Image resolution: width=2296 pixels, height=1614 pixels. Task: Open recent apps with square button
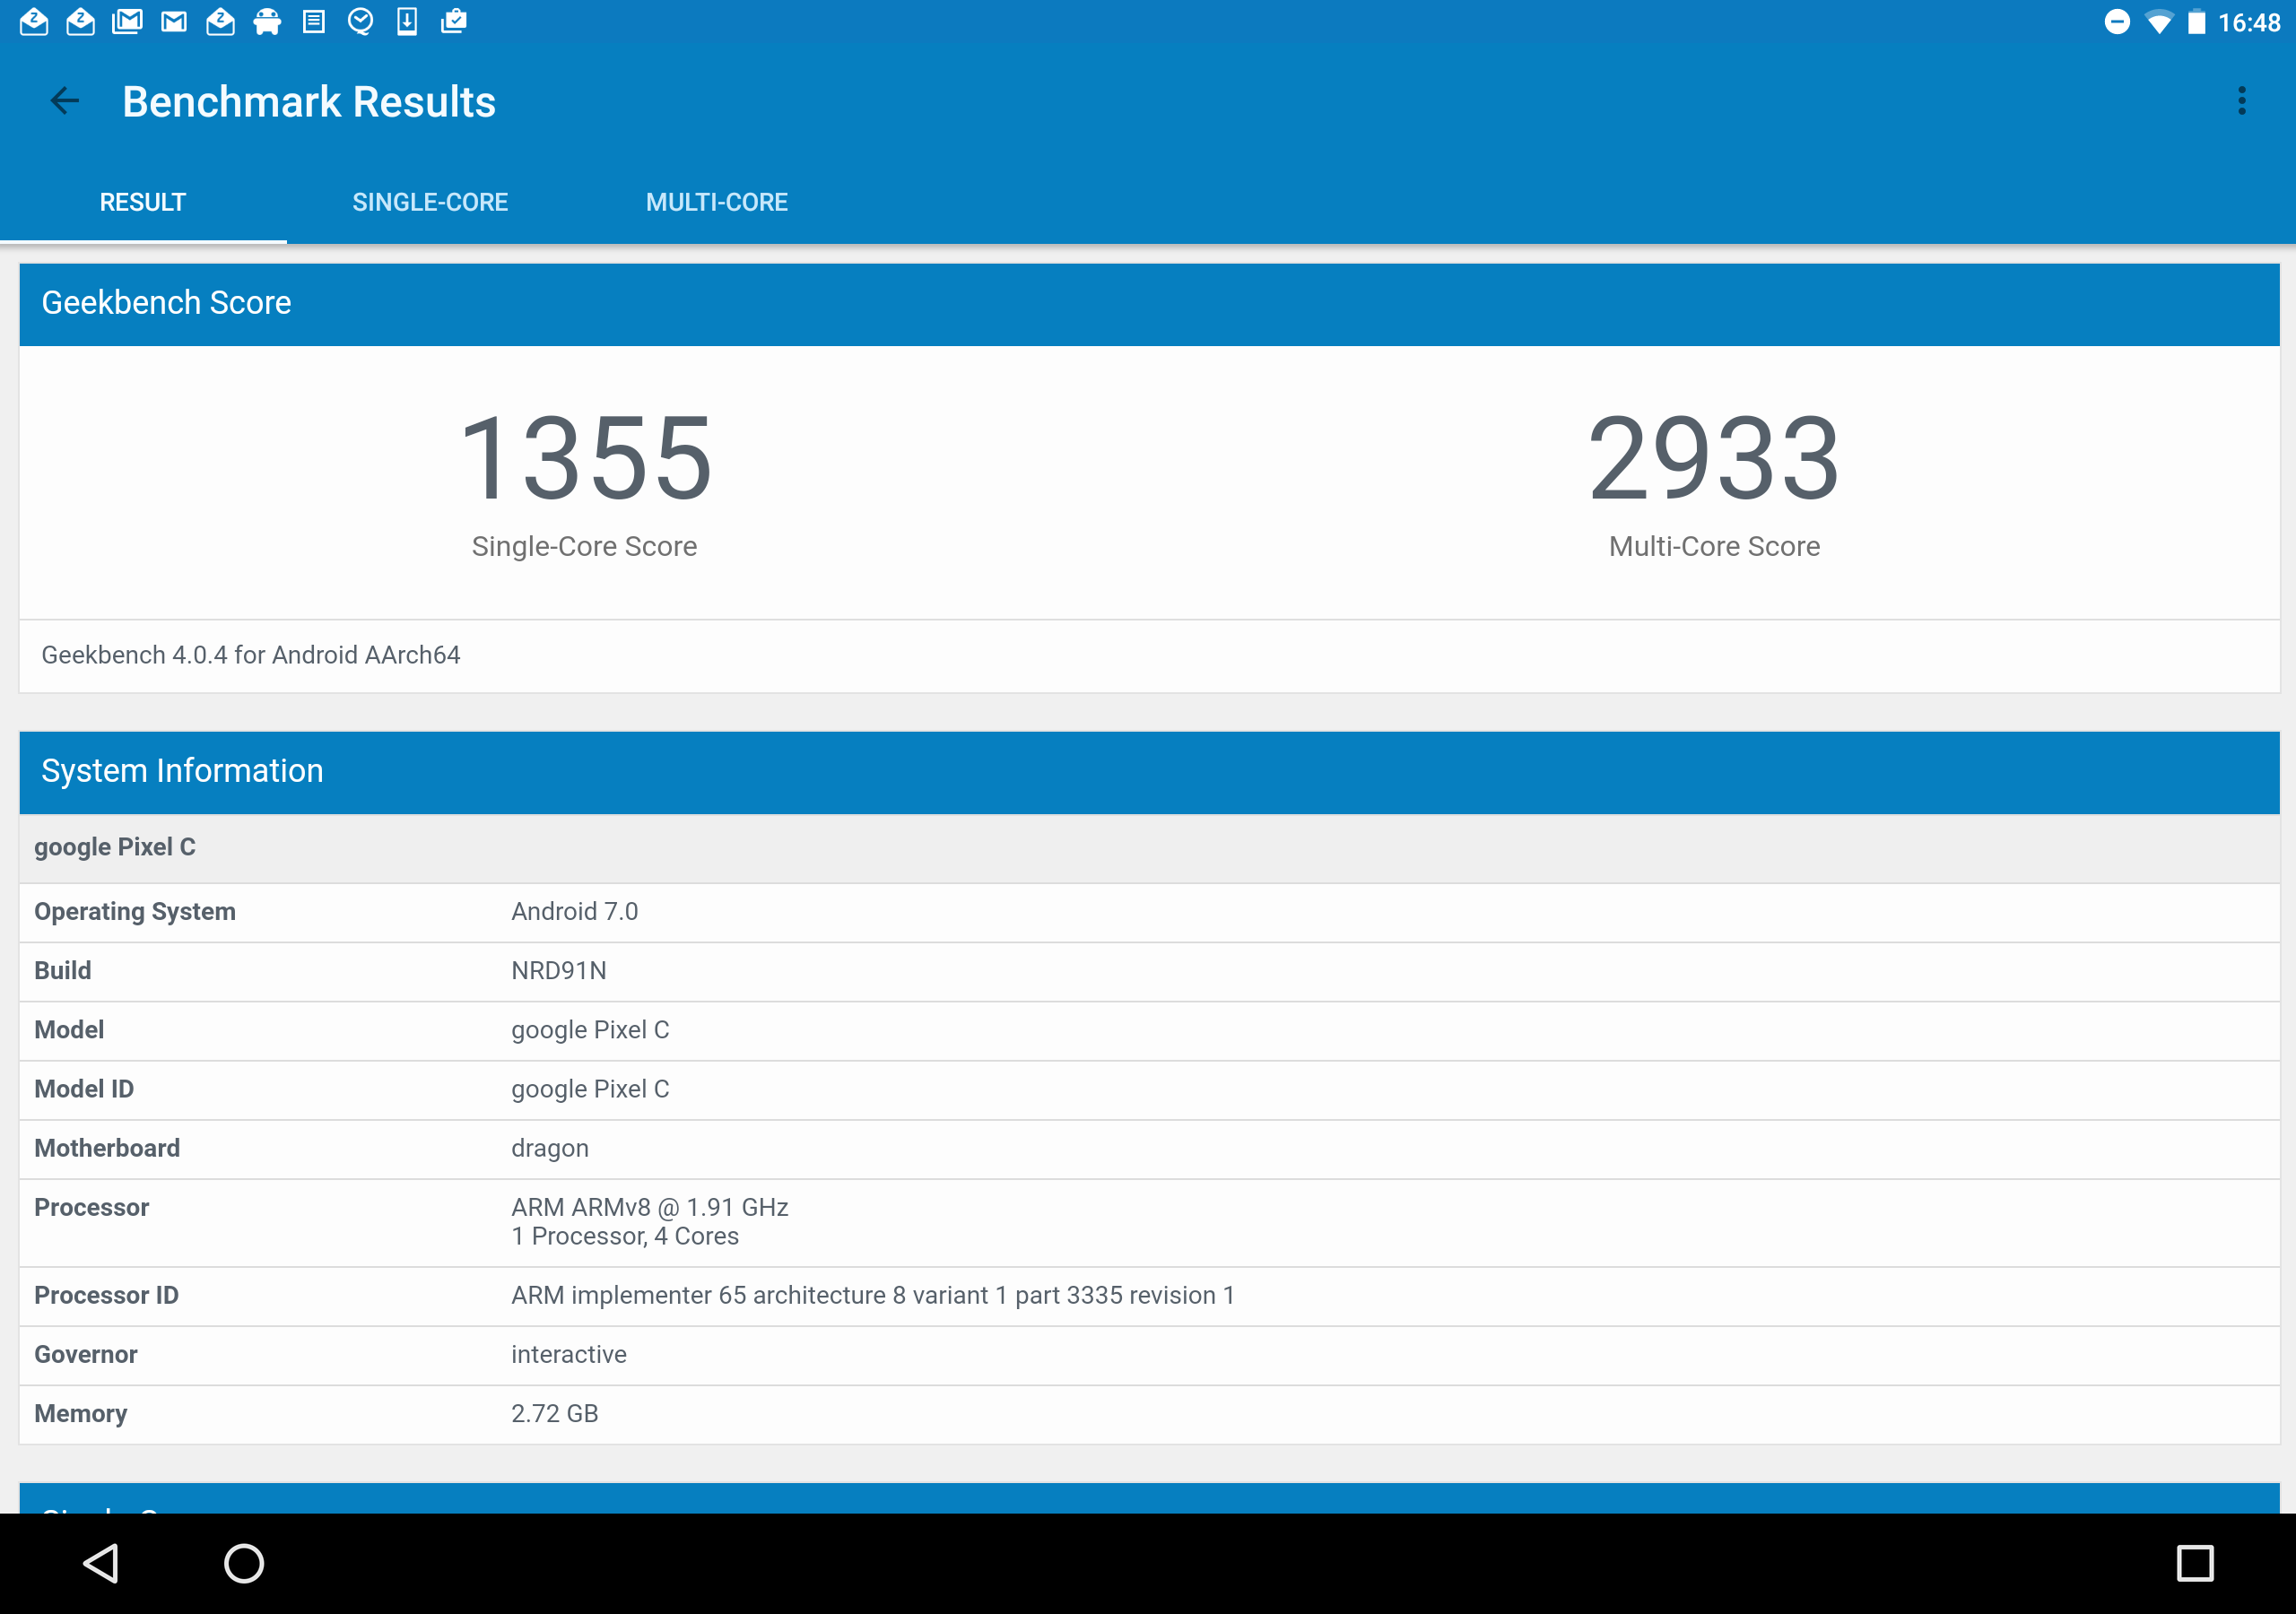[x=2194, y=1563]
